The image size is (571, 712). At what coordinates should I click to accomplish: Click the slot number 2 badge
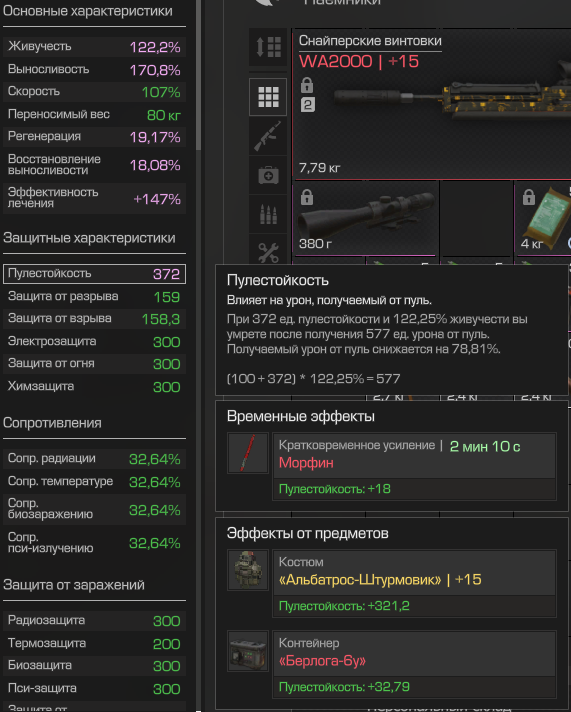point(308,105)
